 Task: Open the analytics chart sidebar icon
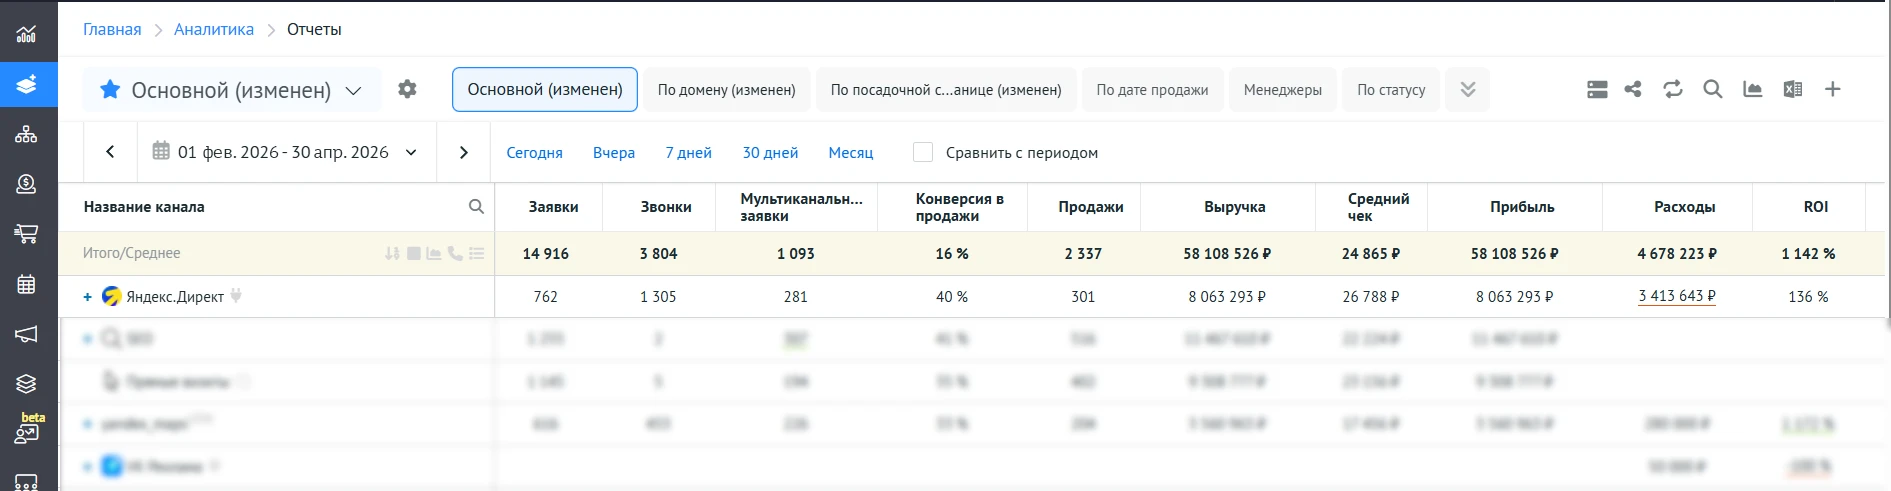coord(26,34)
